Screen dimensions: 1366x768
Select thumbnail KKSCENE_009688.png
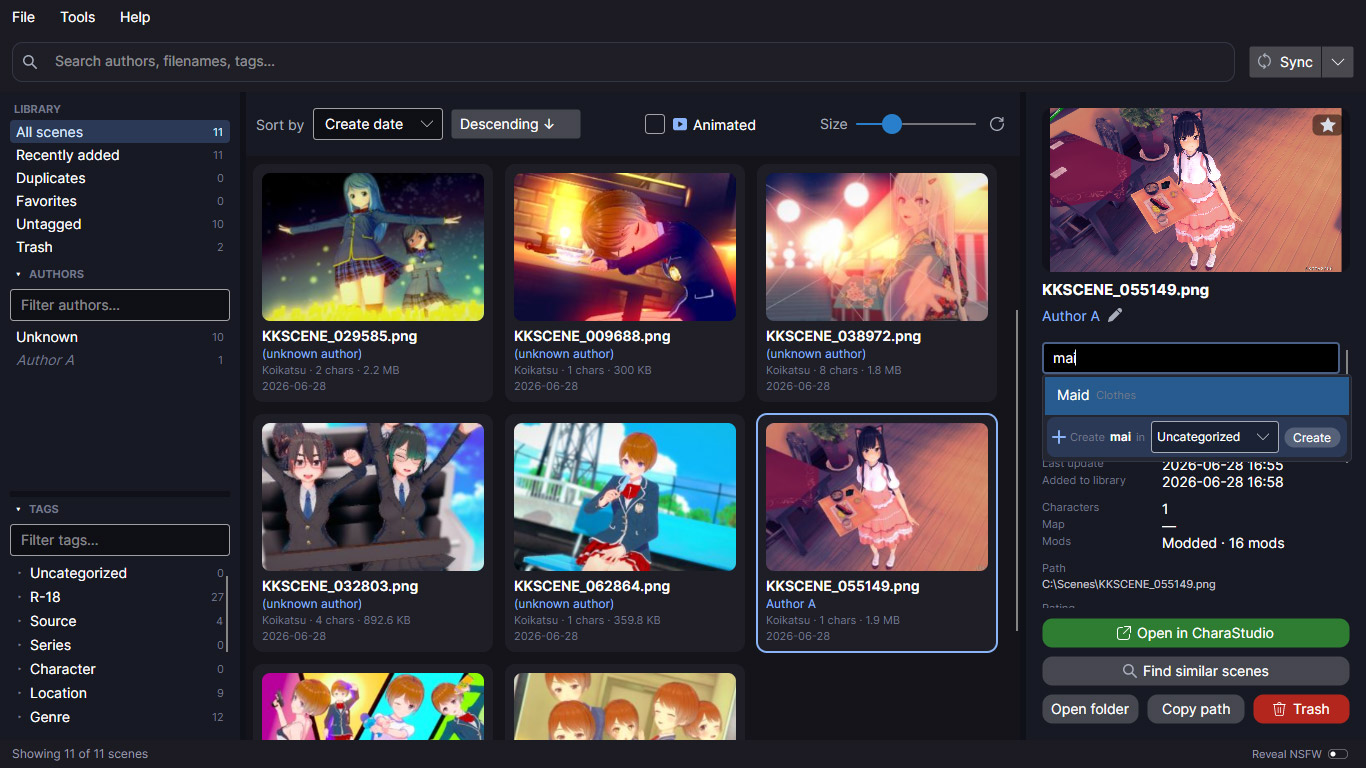[625, 247]
